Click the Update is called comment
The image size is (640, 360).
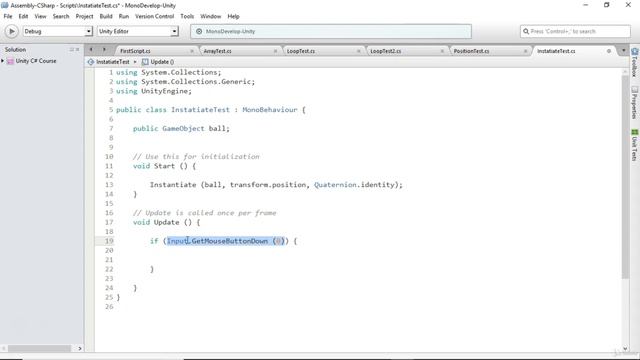204,213
